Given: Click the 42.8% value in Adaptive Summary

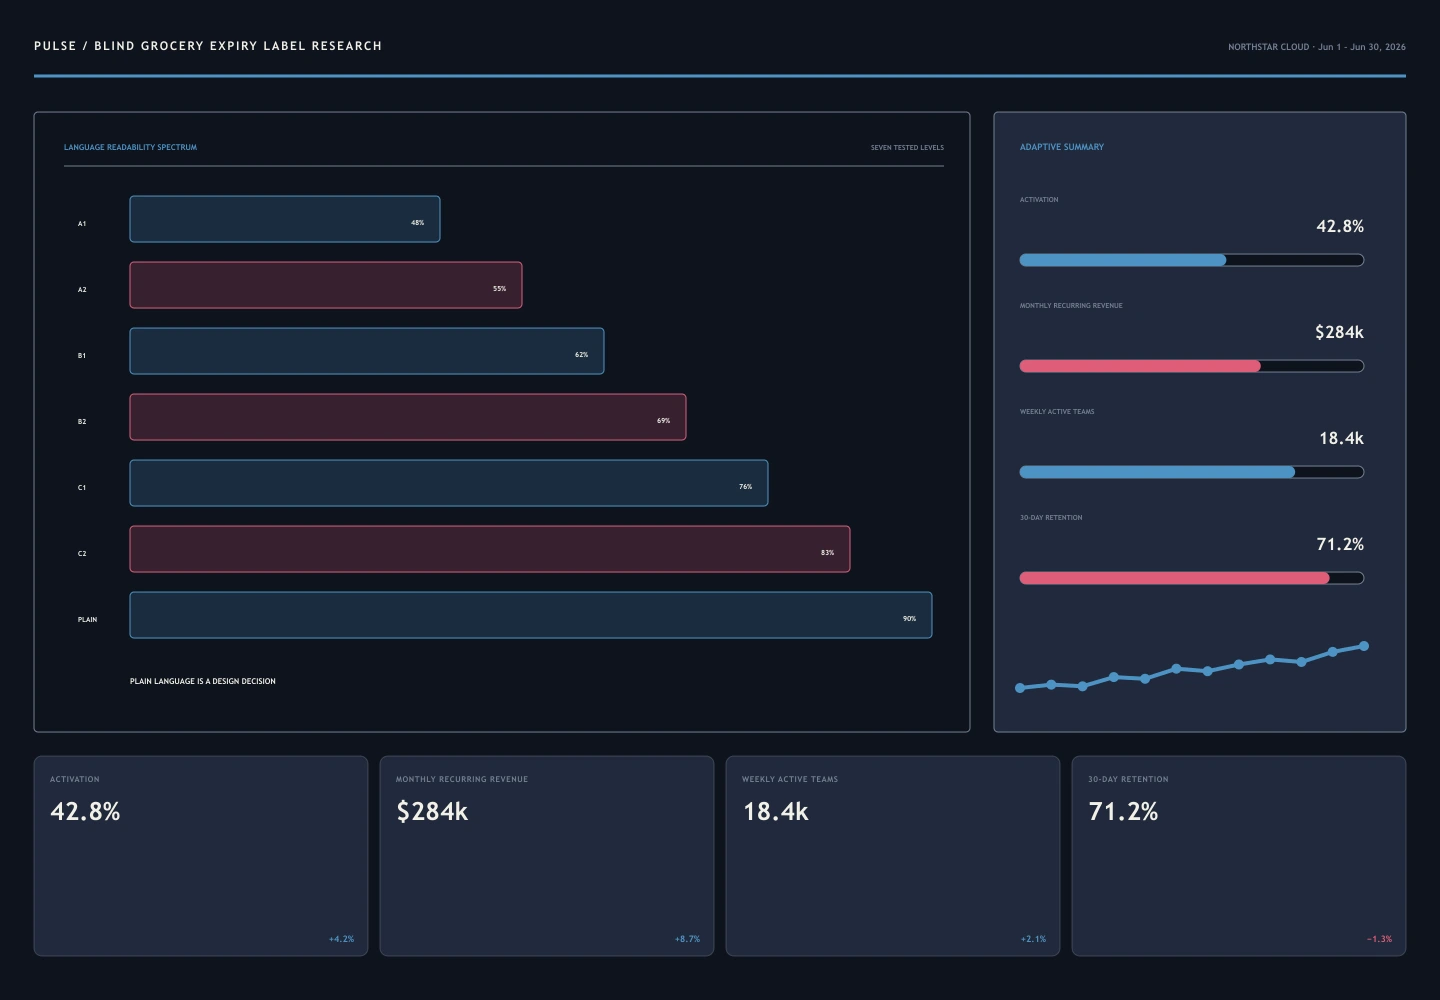Looking at the screenshot, I should tap(1340, 226).
